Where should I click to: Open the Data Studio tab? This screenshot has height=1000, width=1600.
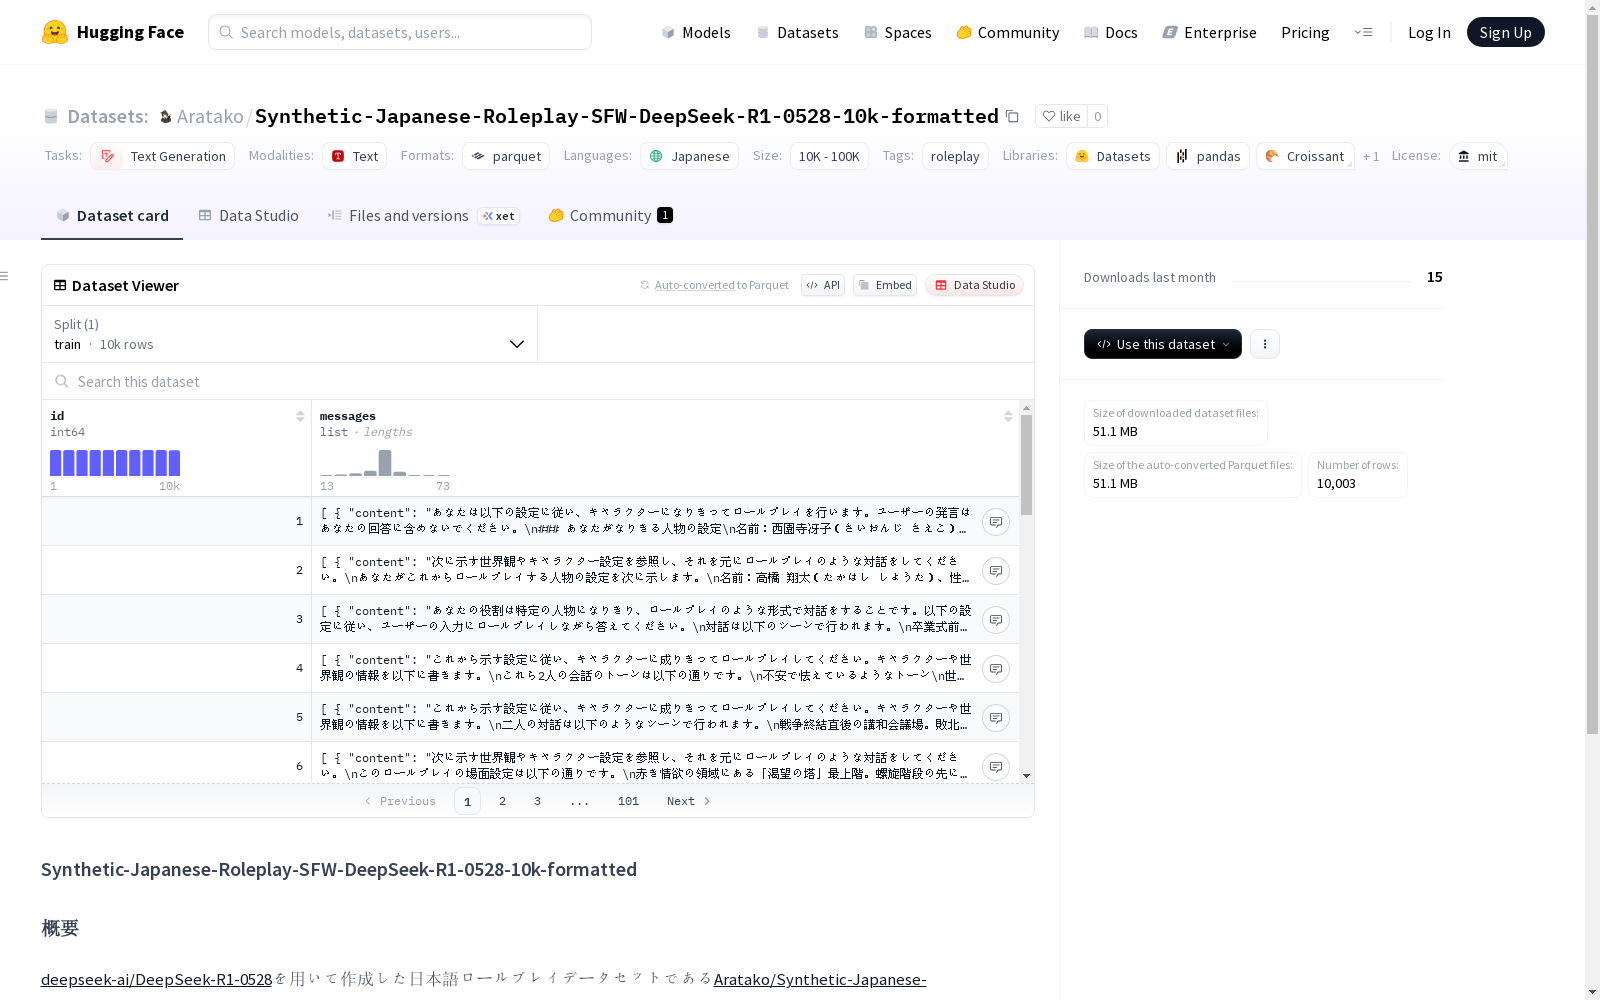tap(248, 216)
